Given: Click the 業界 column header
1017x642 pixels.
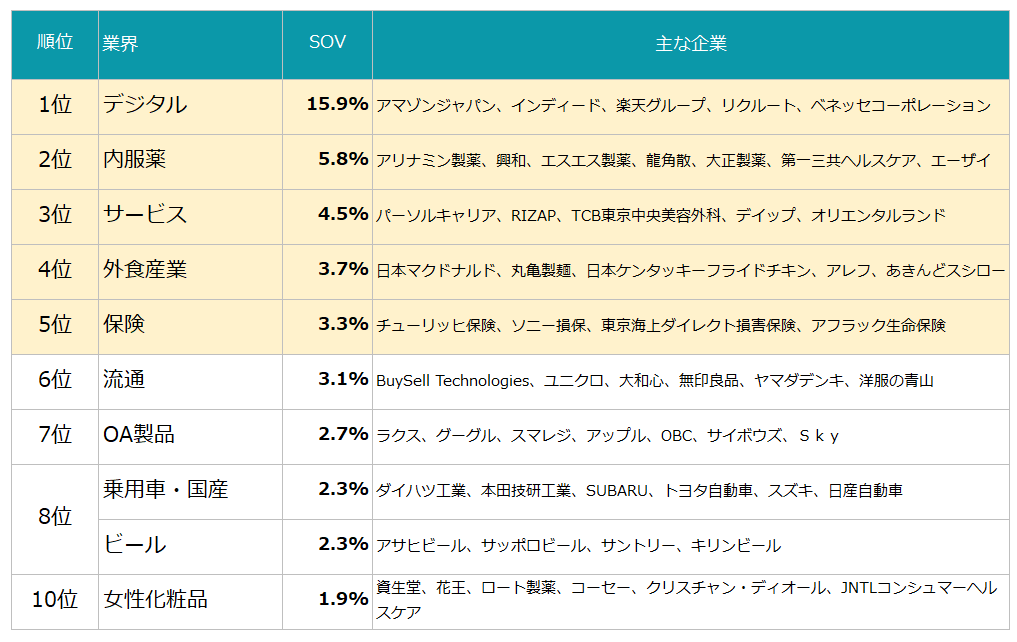Looking at the screenshot, I should point(121,43).
